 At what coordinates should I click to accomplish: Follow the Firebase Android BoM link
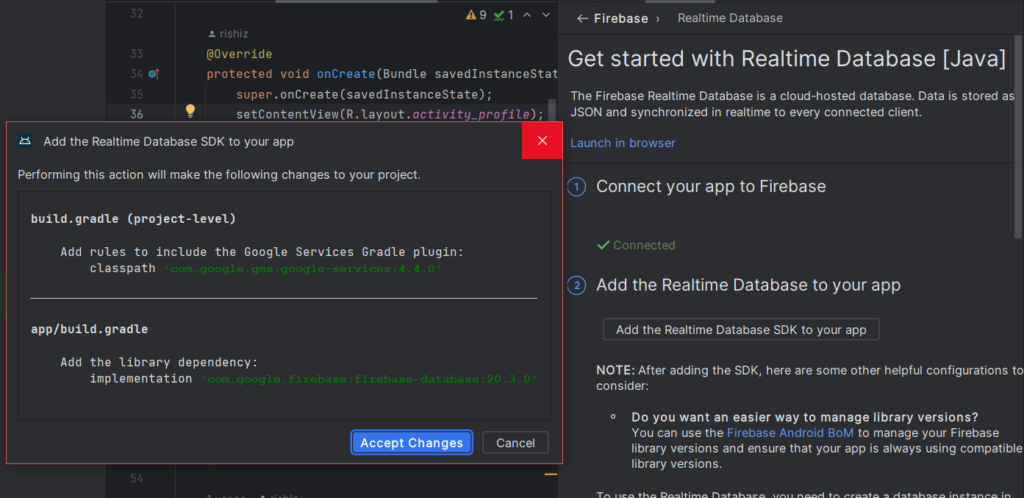[x=790, y=433]
